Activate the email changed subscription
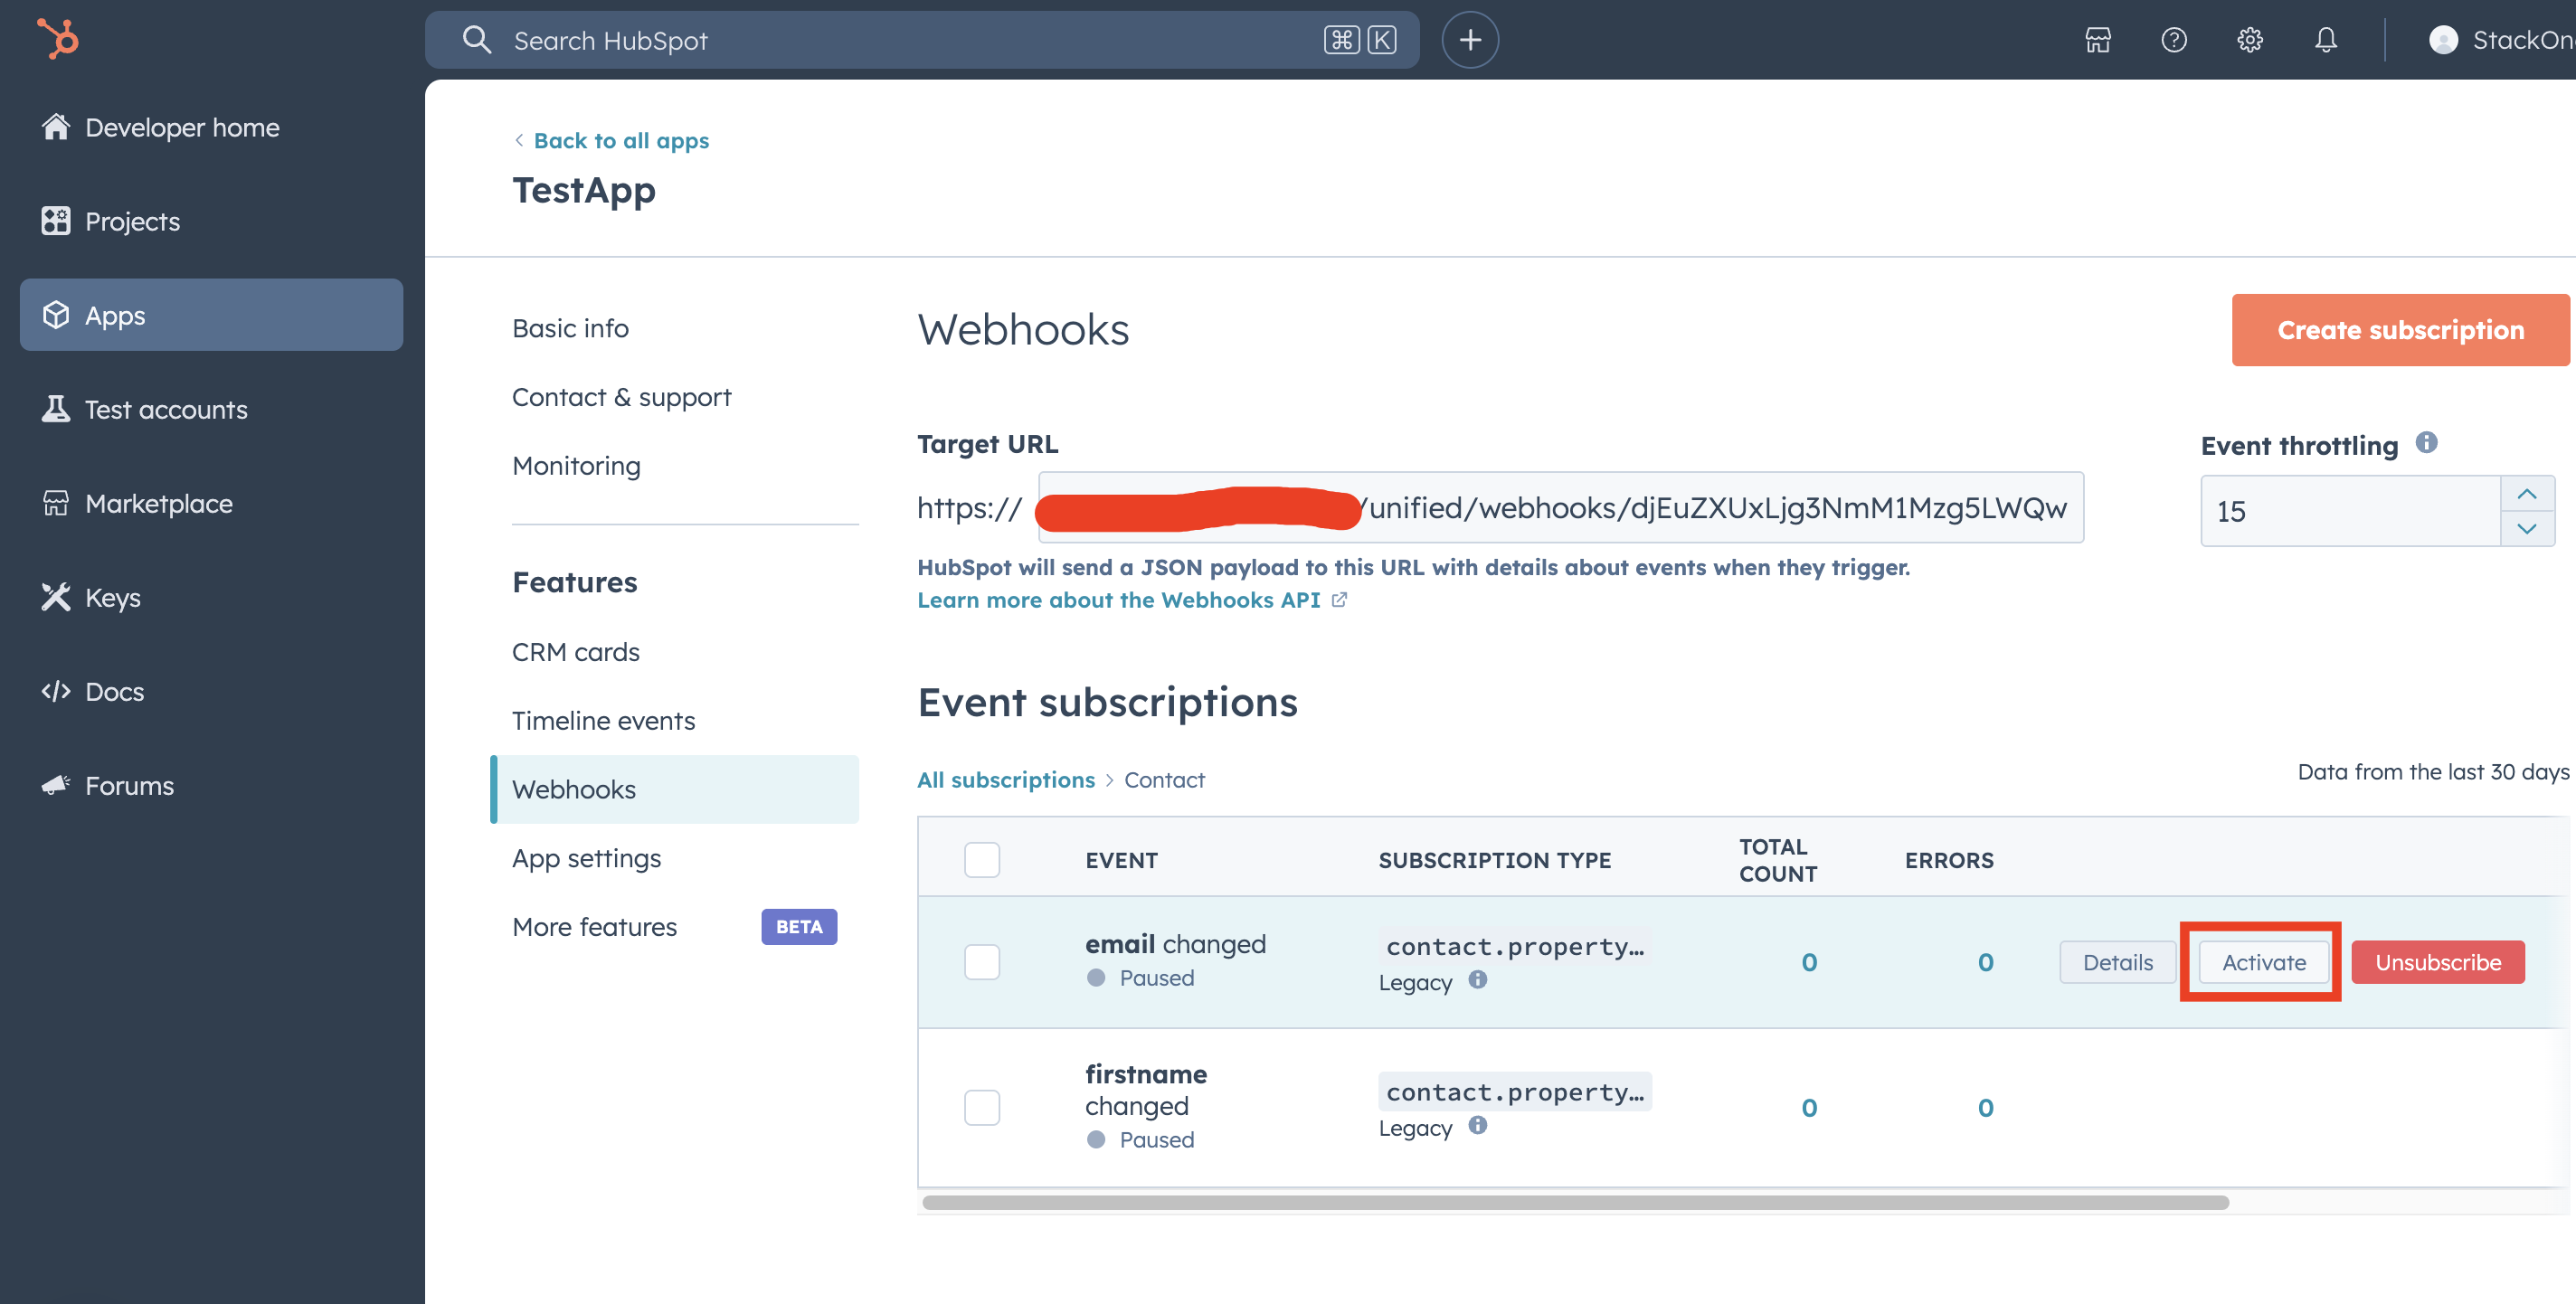The height and width of the screenshot is (1304, 2576). click(2263, 962)
